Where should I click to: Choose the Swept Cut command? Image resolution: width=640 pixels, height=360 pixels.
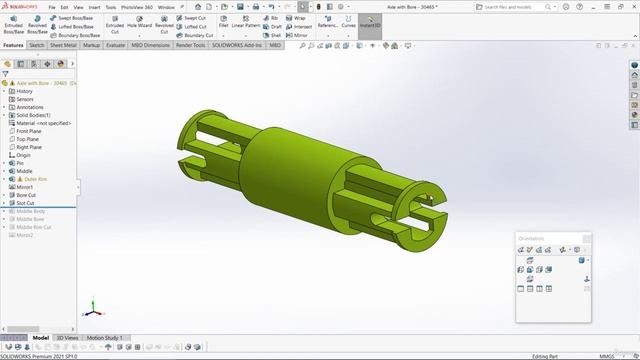(191, 18)
